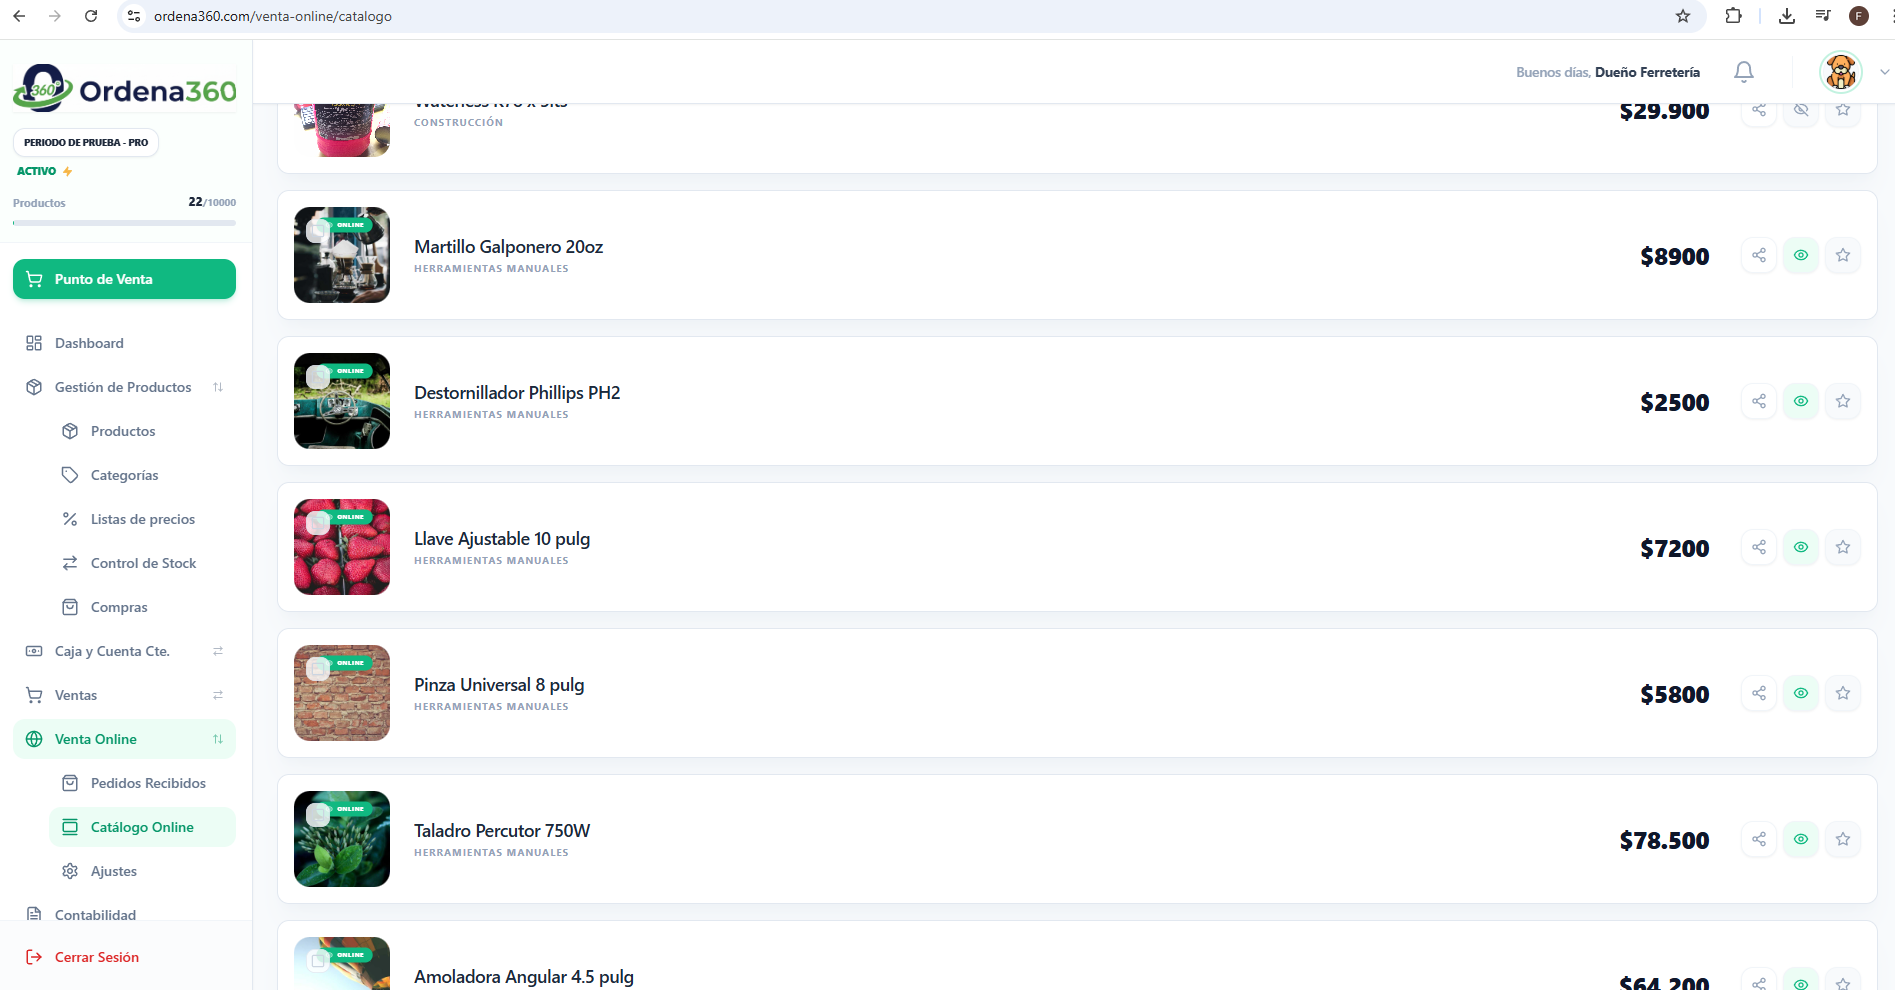The width and height of the screenshot is (1895, 990).
Task: Mark Martillo Galponero 20oz as featured star
Action: pyautogui.click(x=1843, y=255)
